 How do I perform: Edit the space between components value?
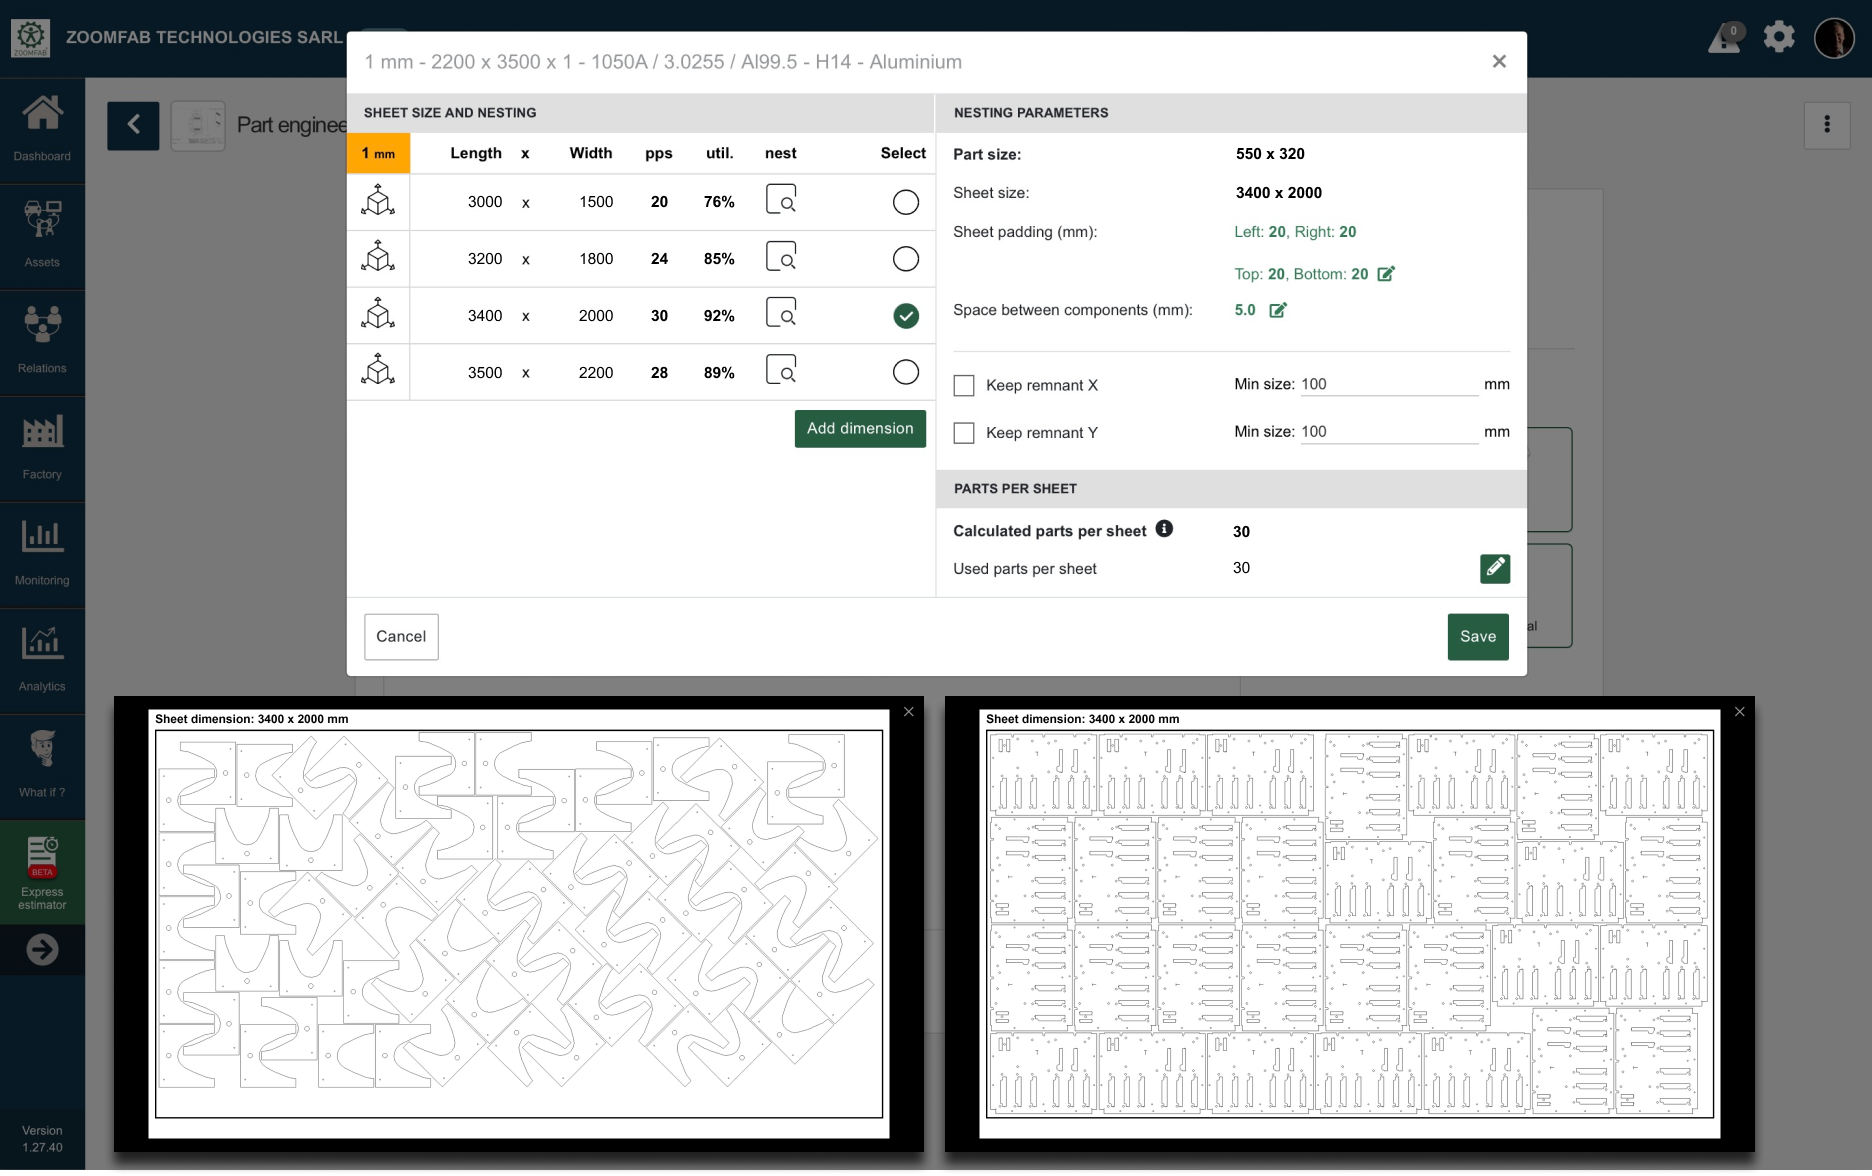[1277, 310]
